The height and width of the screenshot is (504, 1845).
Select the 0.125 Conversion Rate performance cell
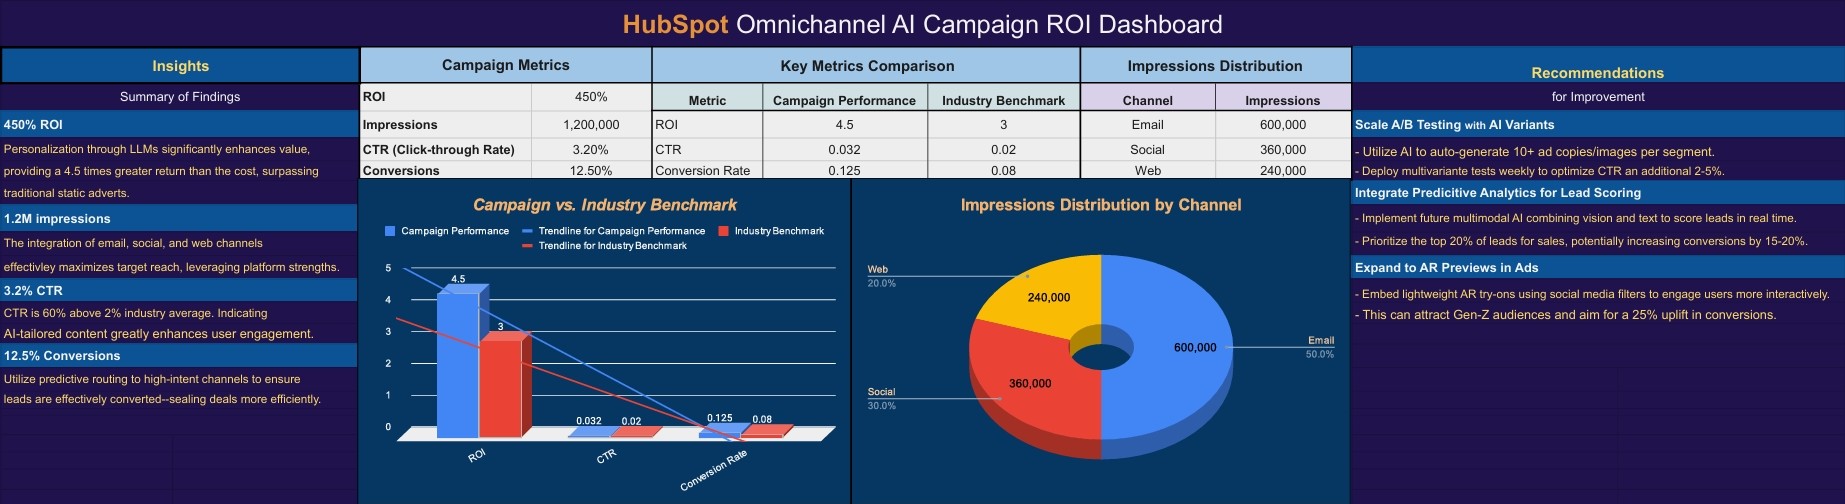(x=845, y=171)
